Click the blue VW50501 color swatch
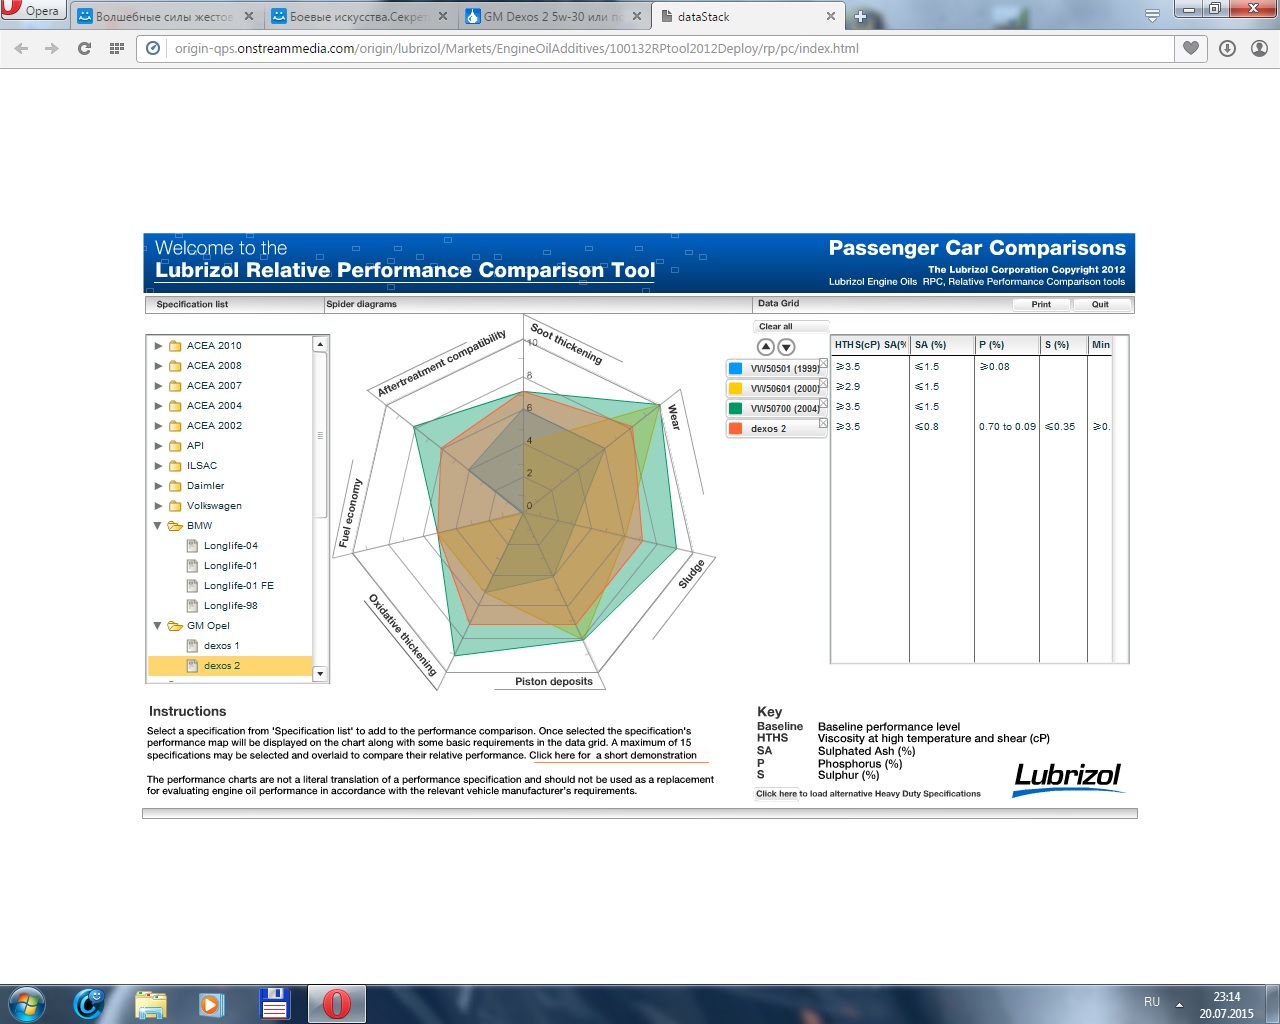The image size is (1280, 1024). point(736,368)
